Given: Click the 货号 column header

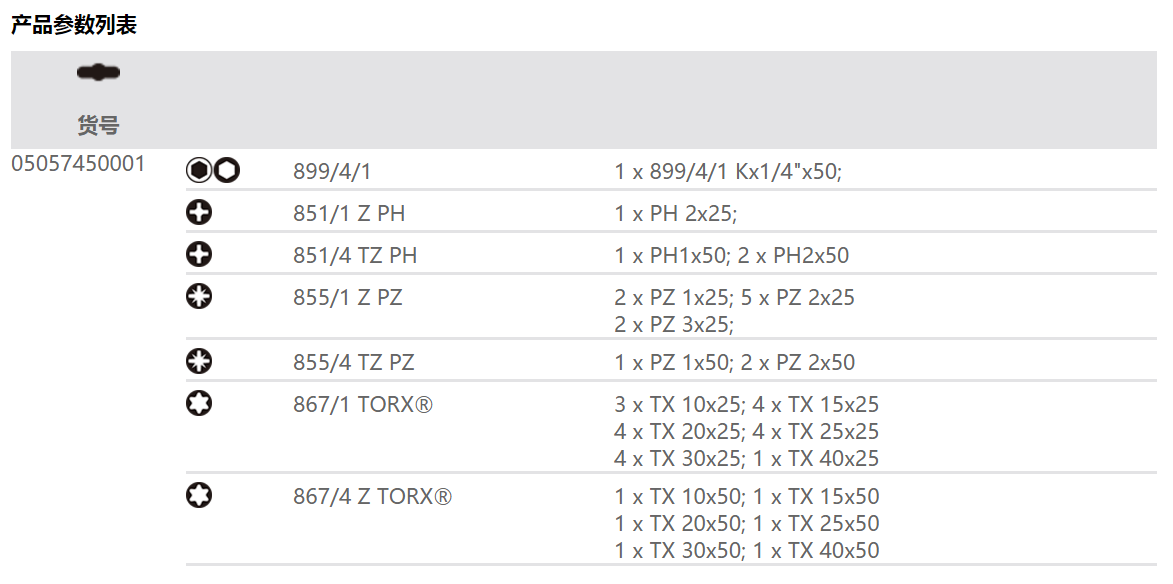Looking at the screenshot, I should point(98,125).
